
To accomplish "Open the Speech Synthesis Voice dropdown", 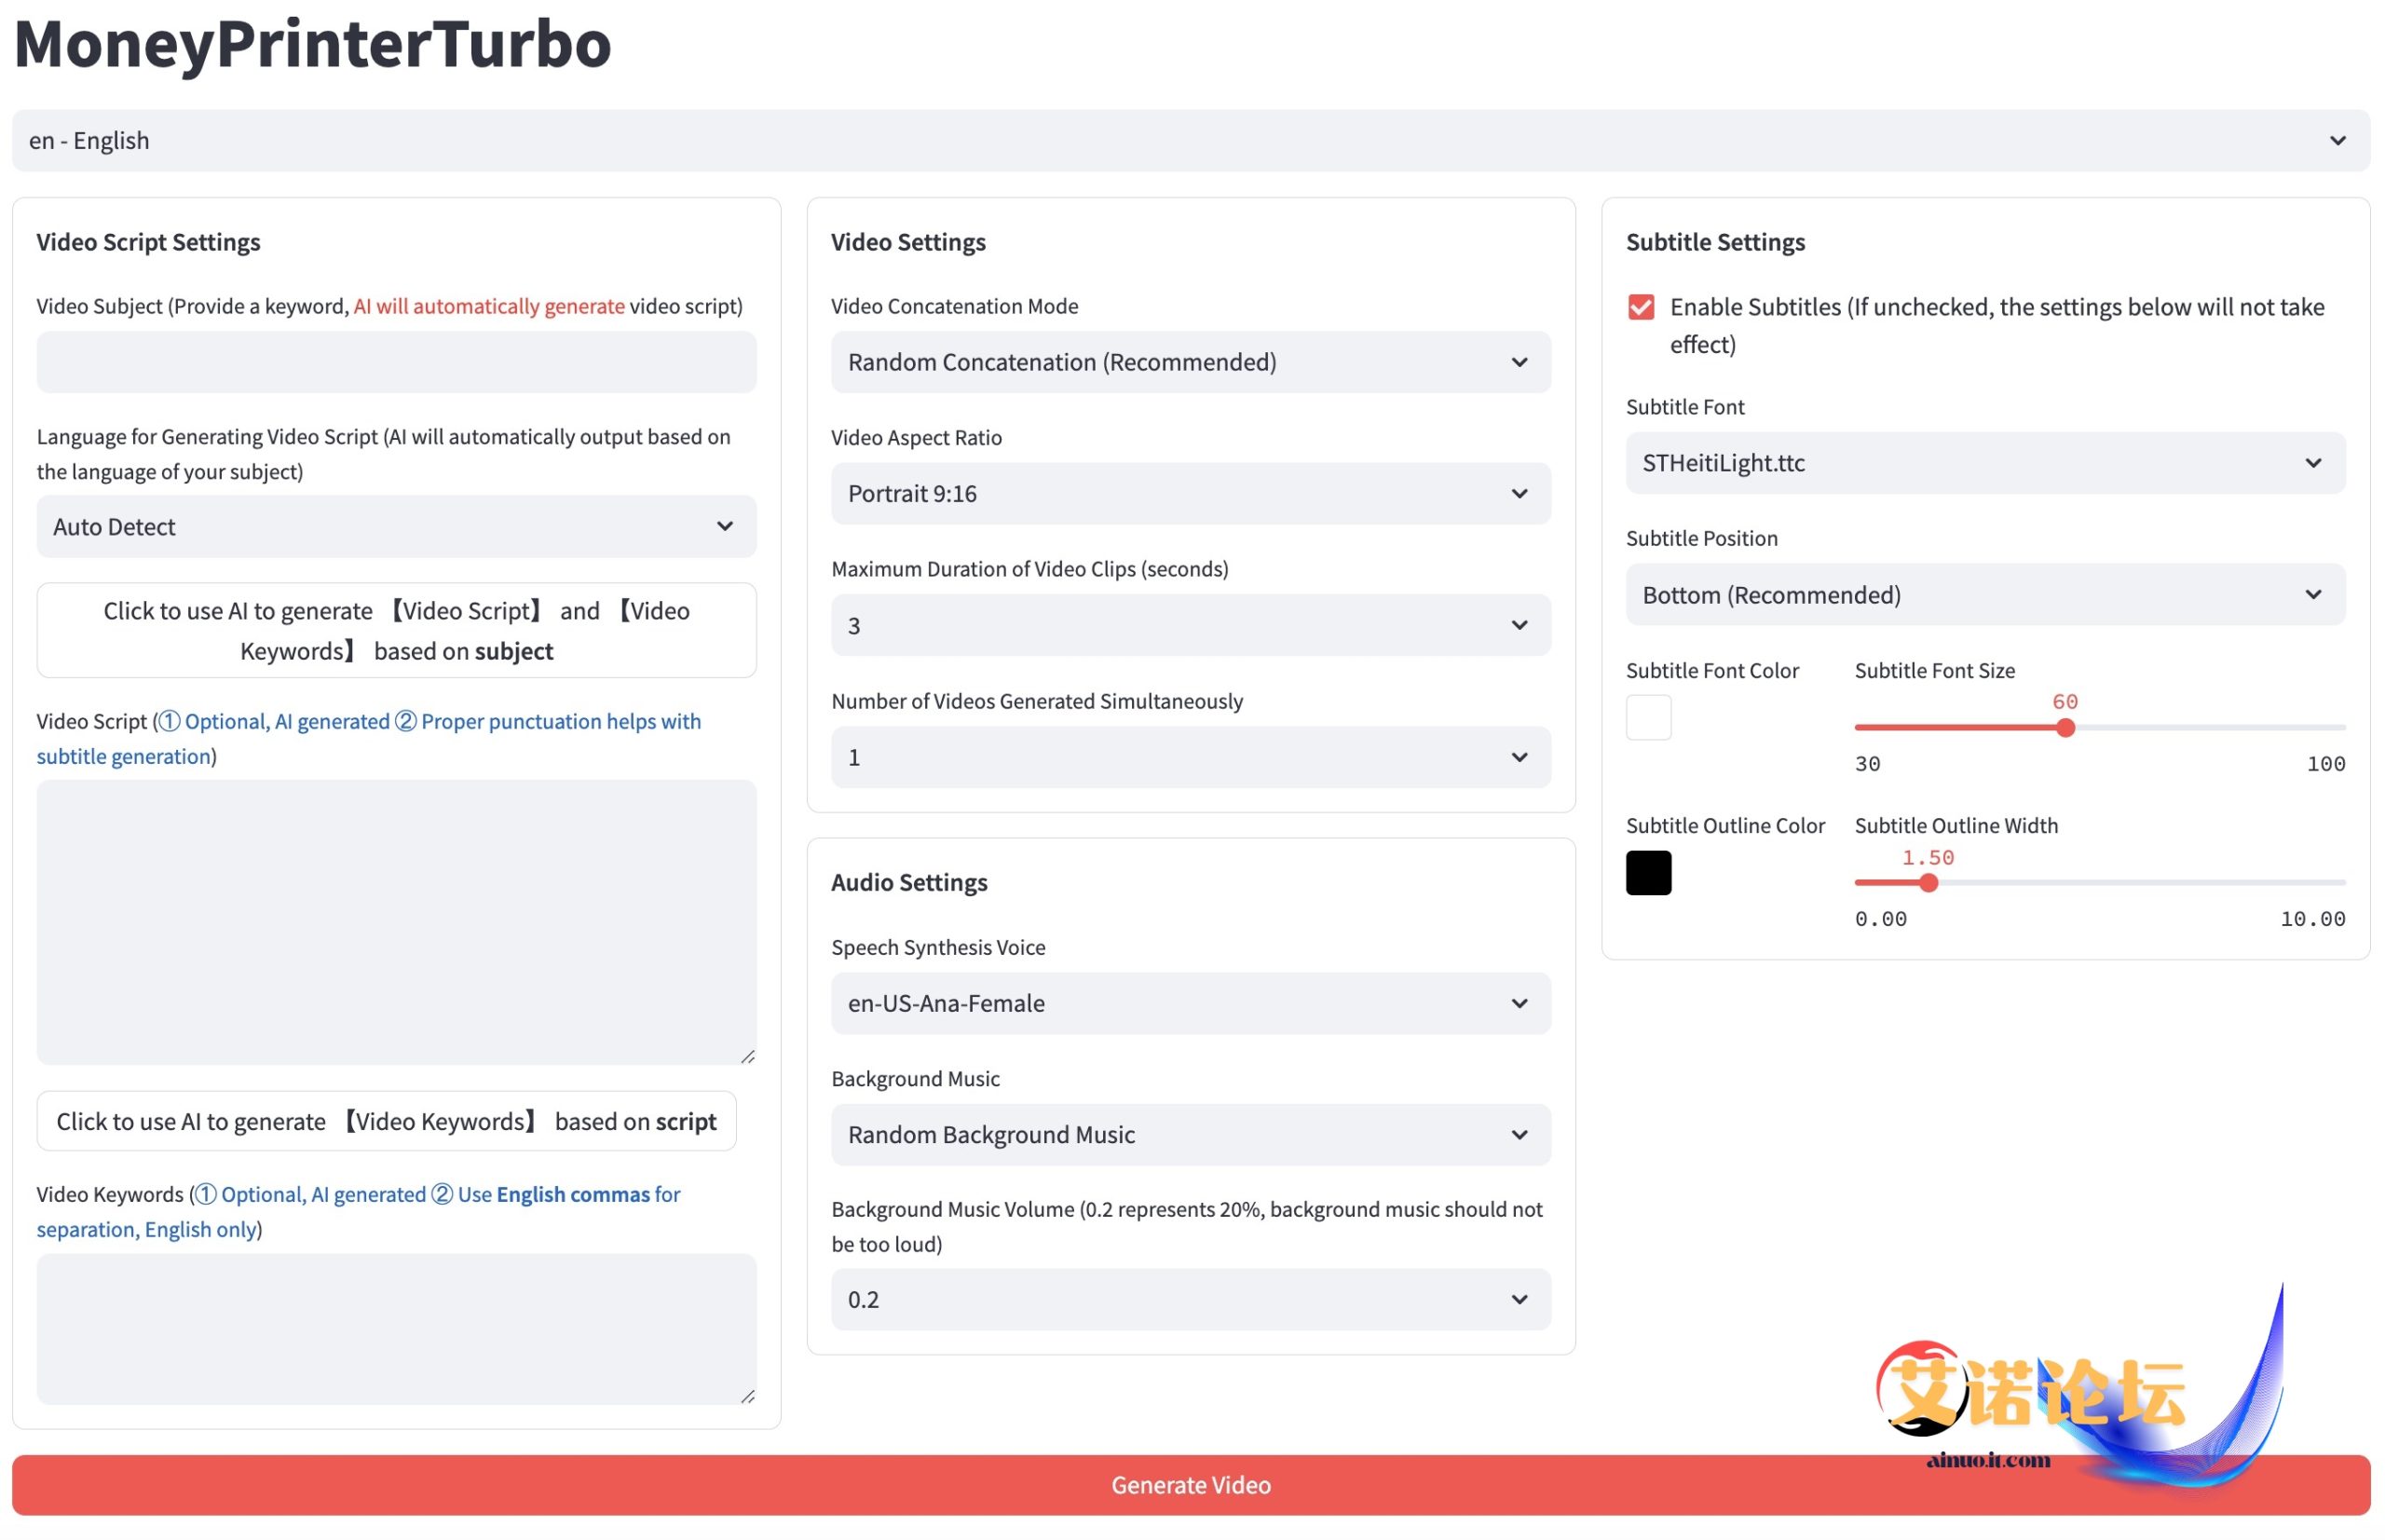I will pos(1191,1003).
